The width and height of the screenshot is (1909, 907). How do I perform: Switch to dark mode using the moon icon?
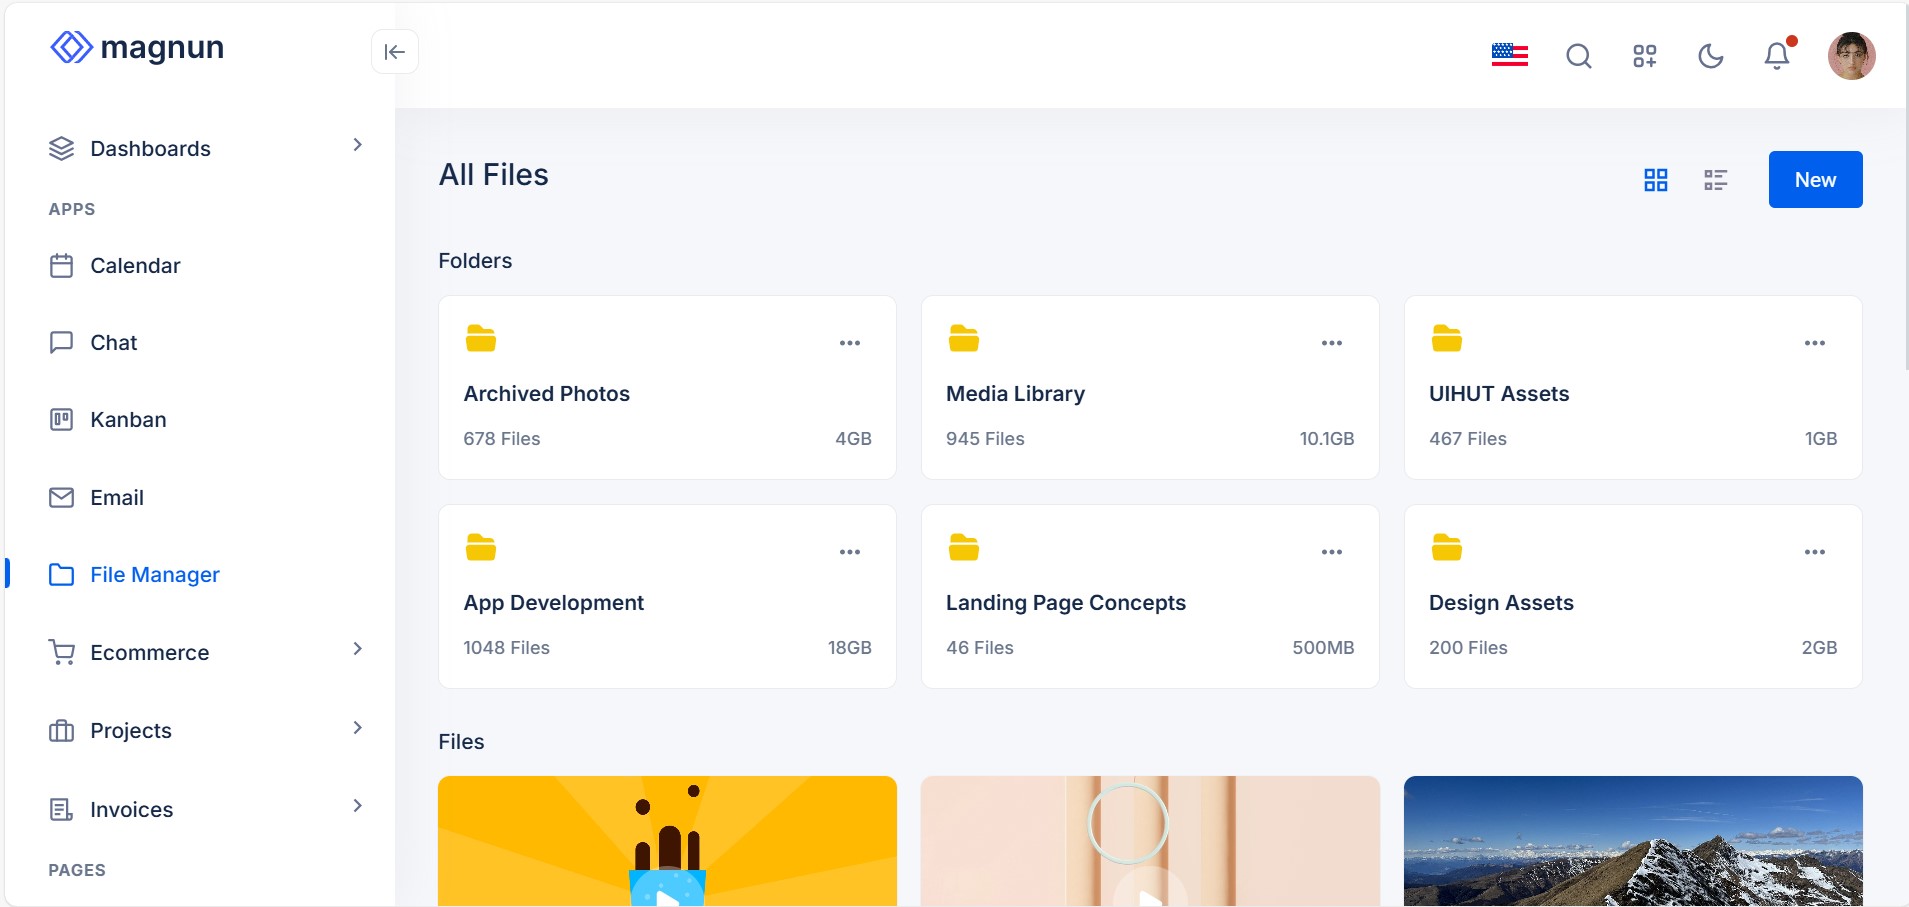click(1710, 56)
